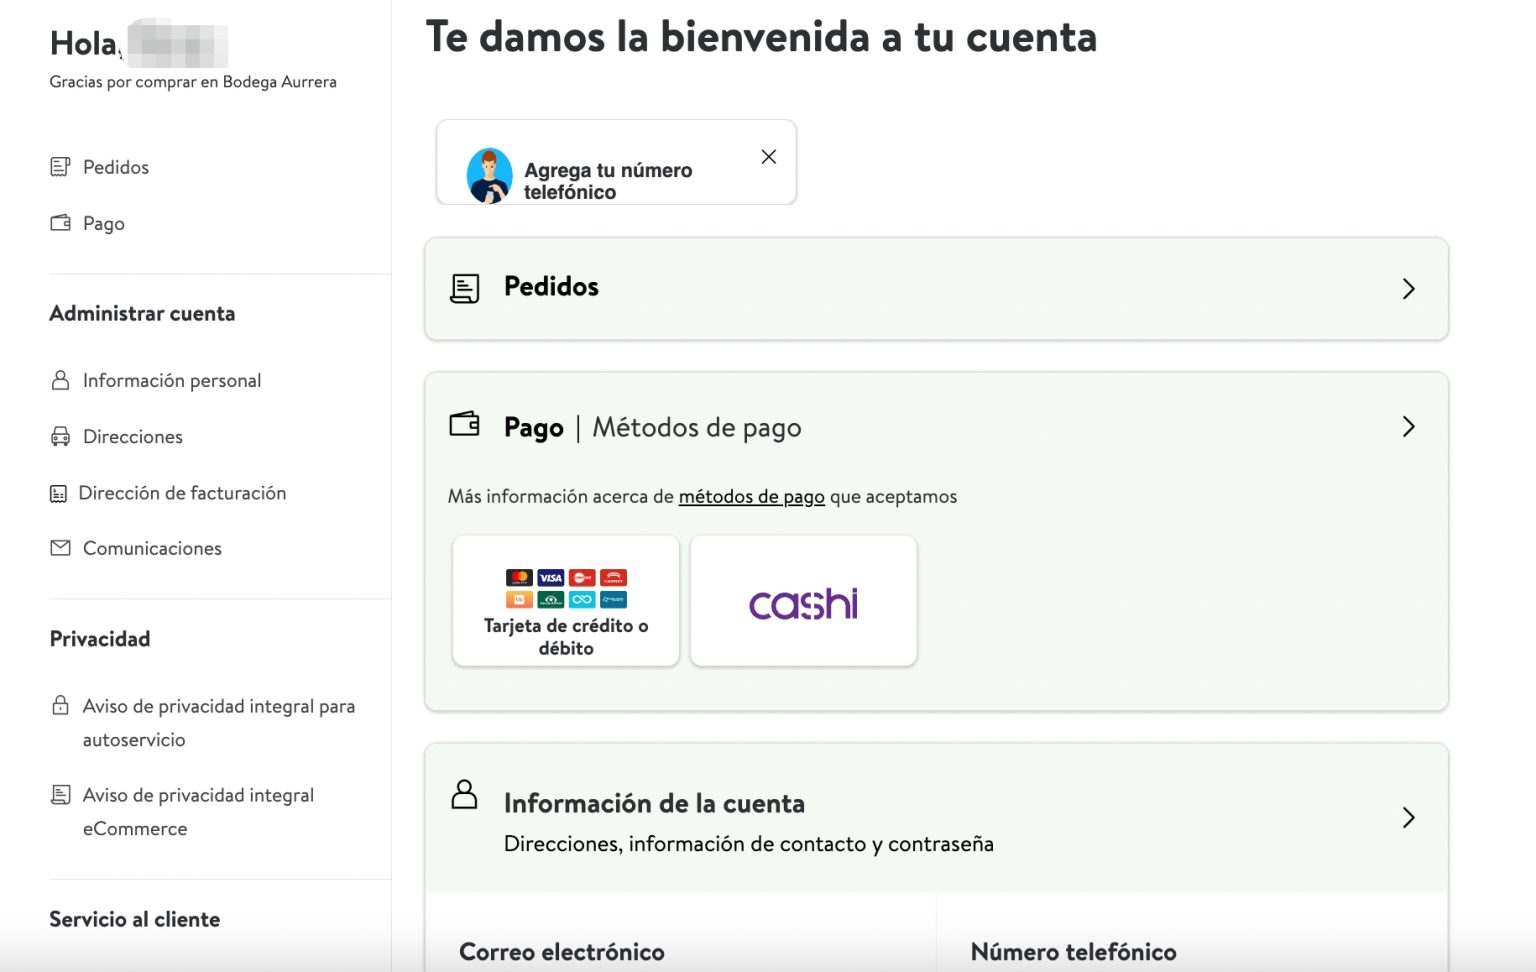Expand Información de la cuenta via its chevron
Screen dimensions: 1536x972
click(1409, 818)
